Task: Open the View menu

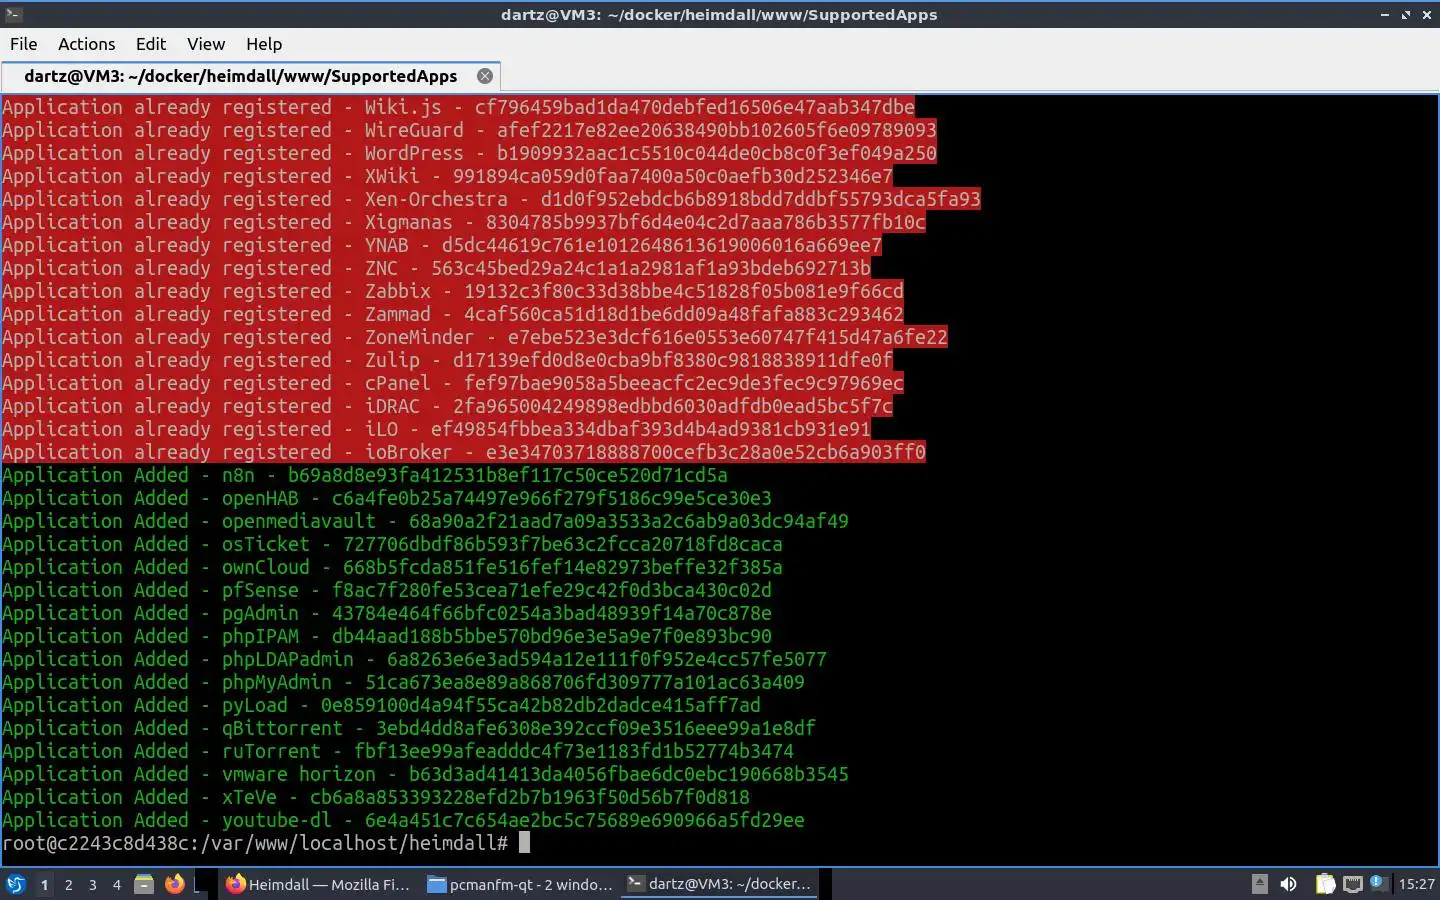Action: 205,44
